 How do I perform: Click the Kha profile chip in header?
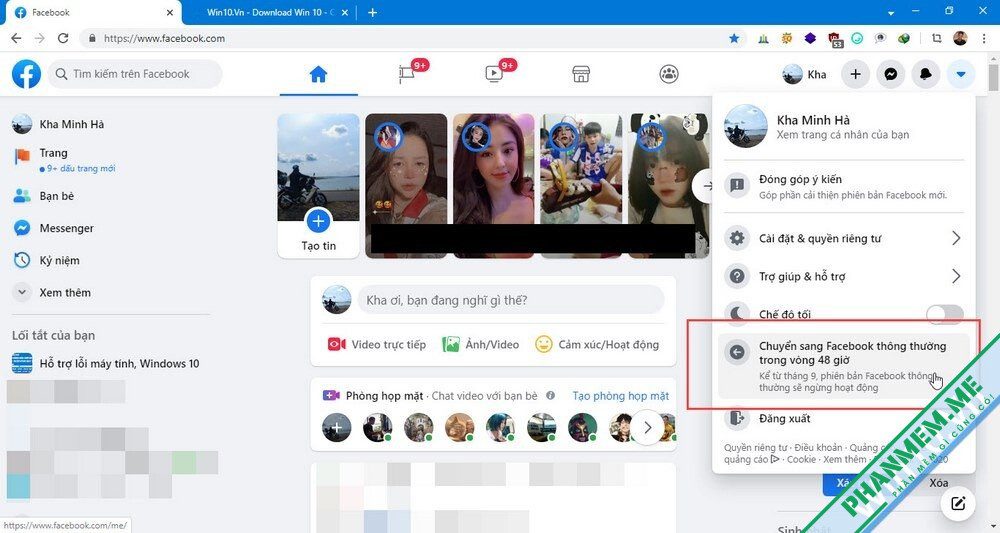805,75
